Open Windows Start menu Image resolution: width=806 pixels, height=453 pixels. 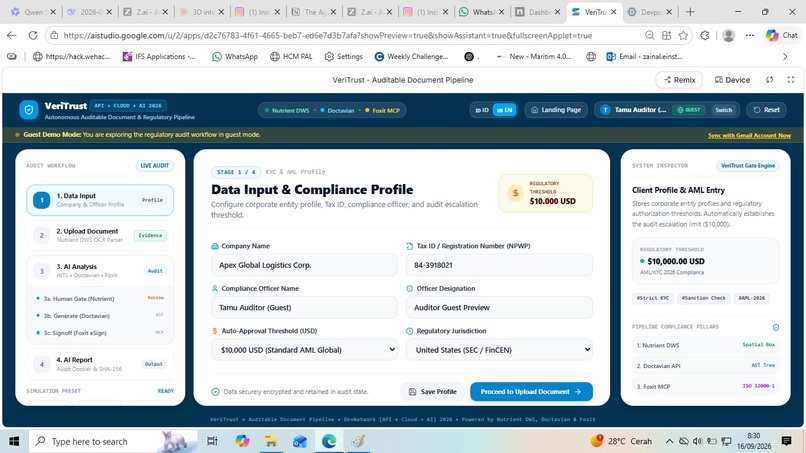tap(14, 441)
